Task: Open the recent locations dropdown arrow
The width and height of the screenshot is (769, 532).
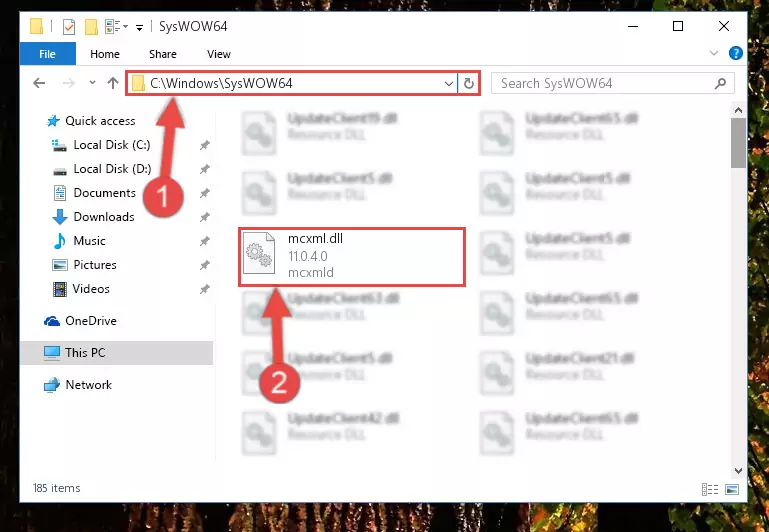Action: tap(92, 83)
